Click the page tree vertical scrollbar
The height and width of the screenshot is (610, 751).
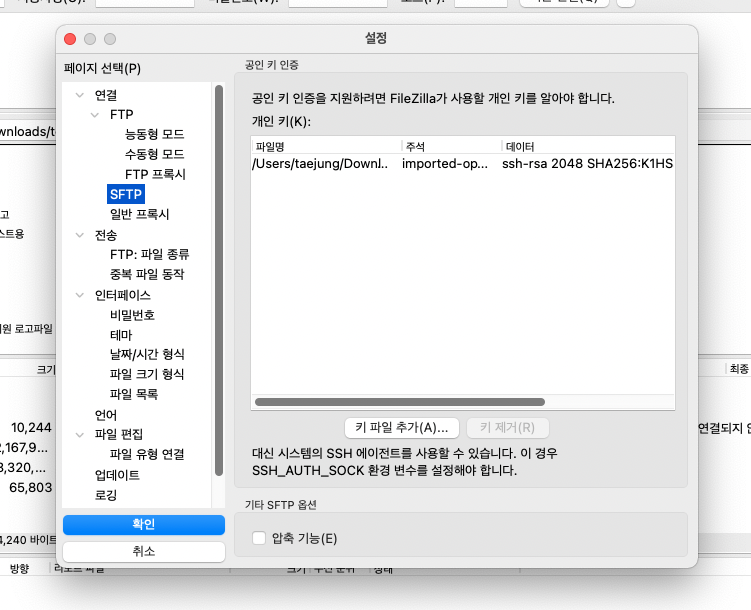[x=219, y=280]
